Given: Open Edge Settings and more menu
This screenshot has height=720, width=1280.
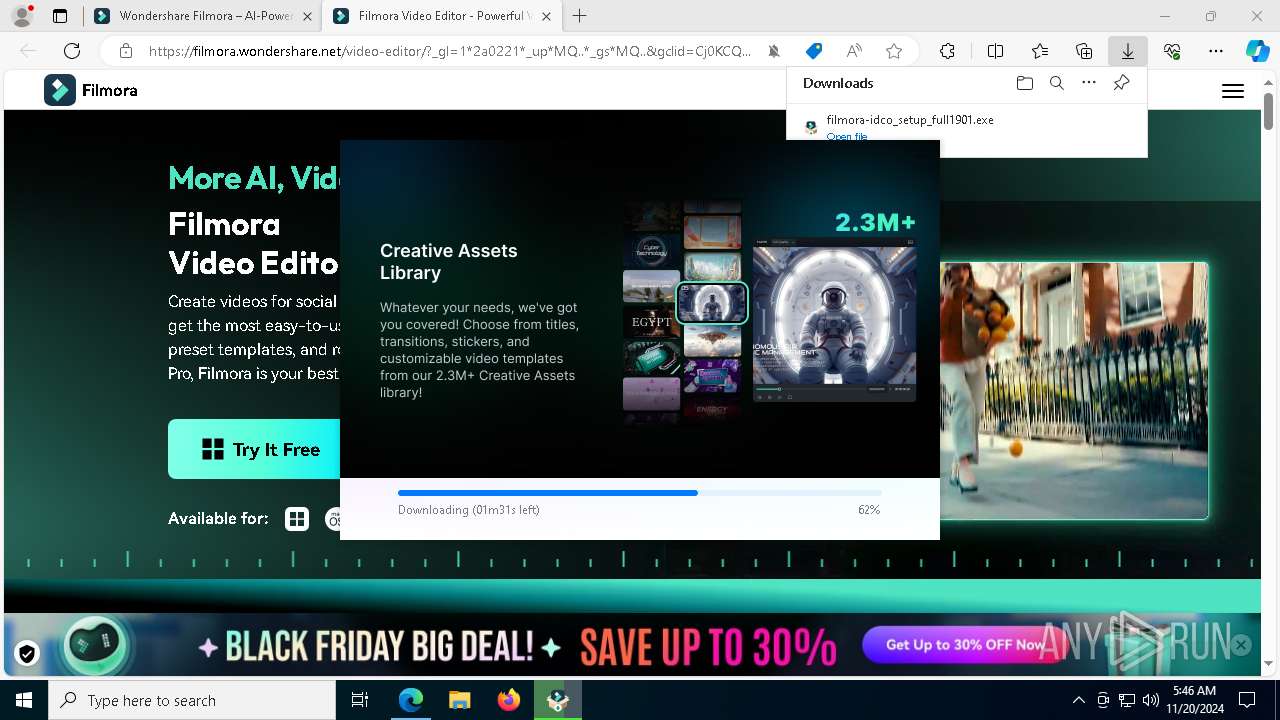Looking at the screenshot, I should pos(1216,51).
